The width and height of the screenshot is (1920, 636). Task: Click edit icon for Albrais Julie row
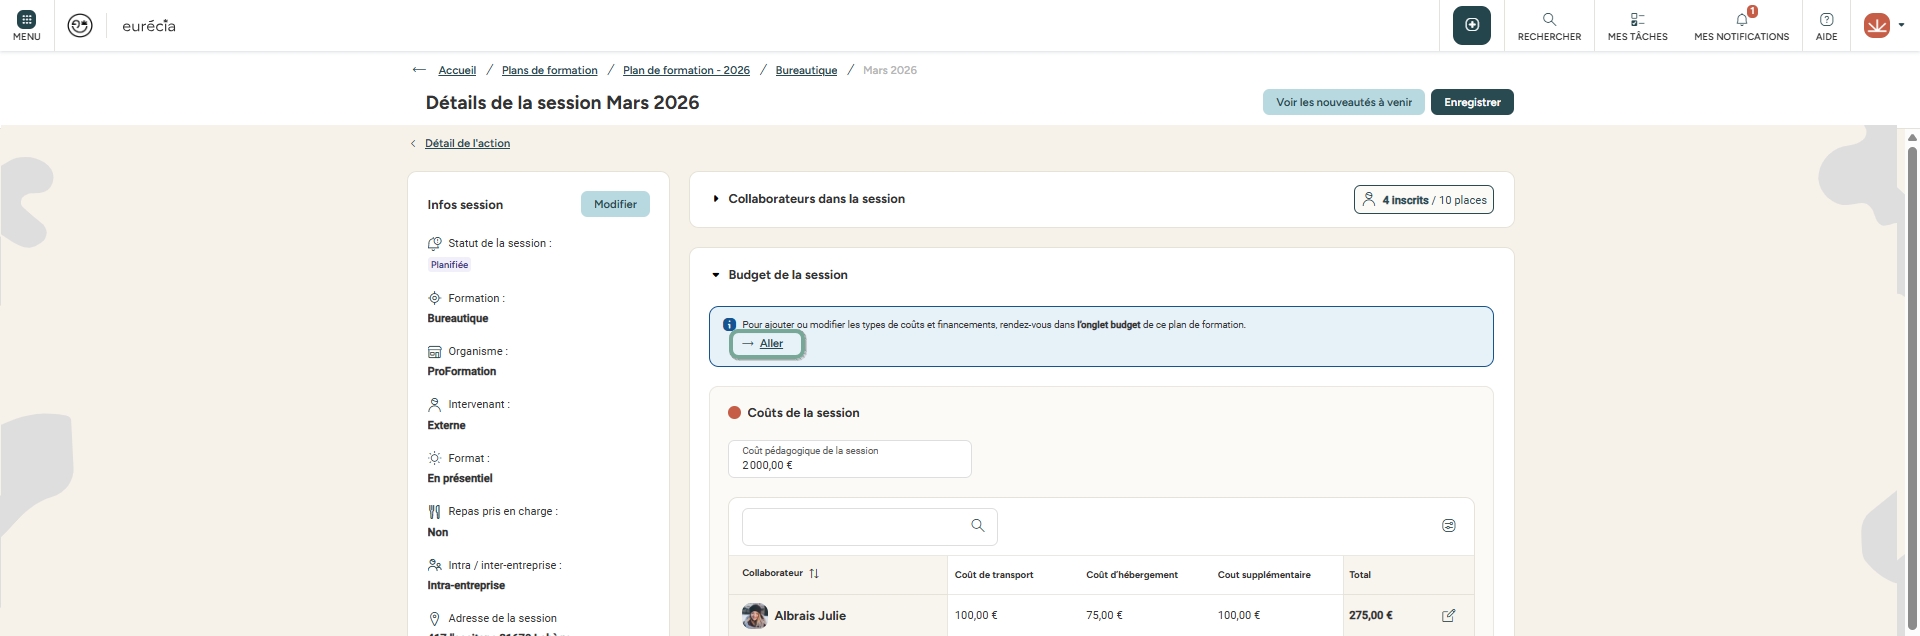(1448, 616)
